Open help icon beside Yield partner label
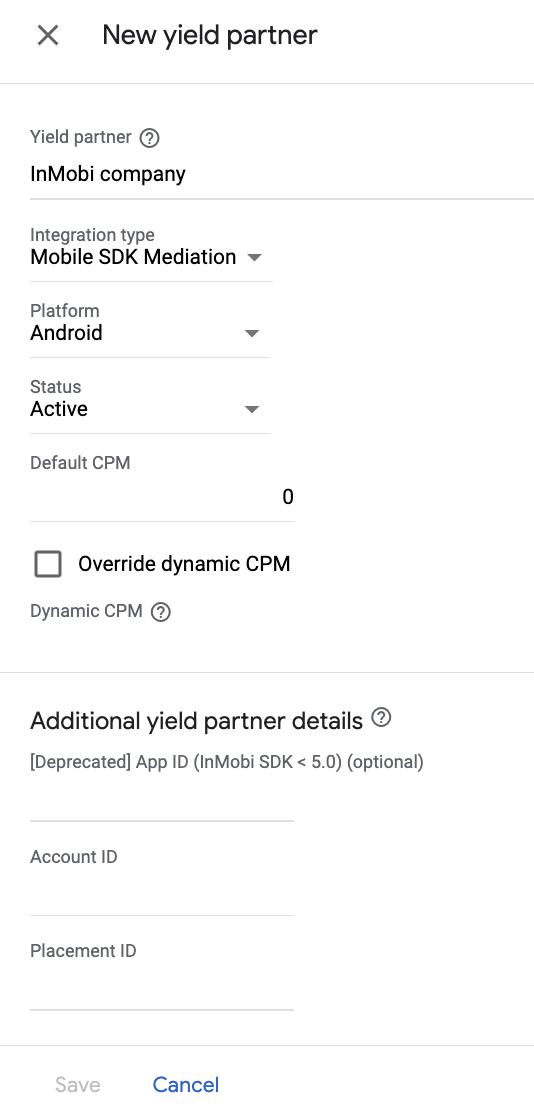Viewport: 534px width, 1115px height. tap(149, 138)
